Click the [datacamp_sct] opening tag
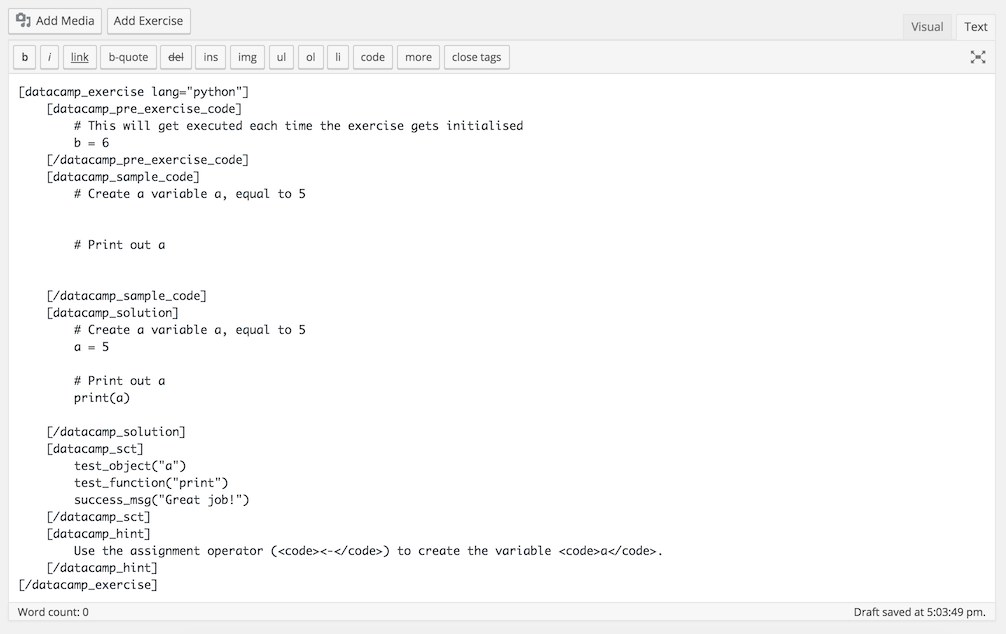 coord(95,449)
